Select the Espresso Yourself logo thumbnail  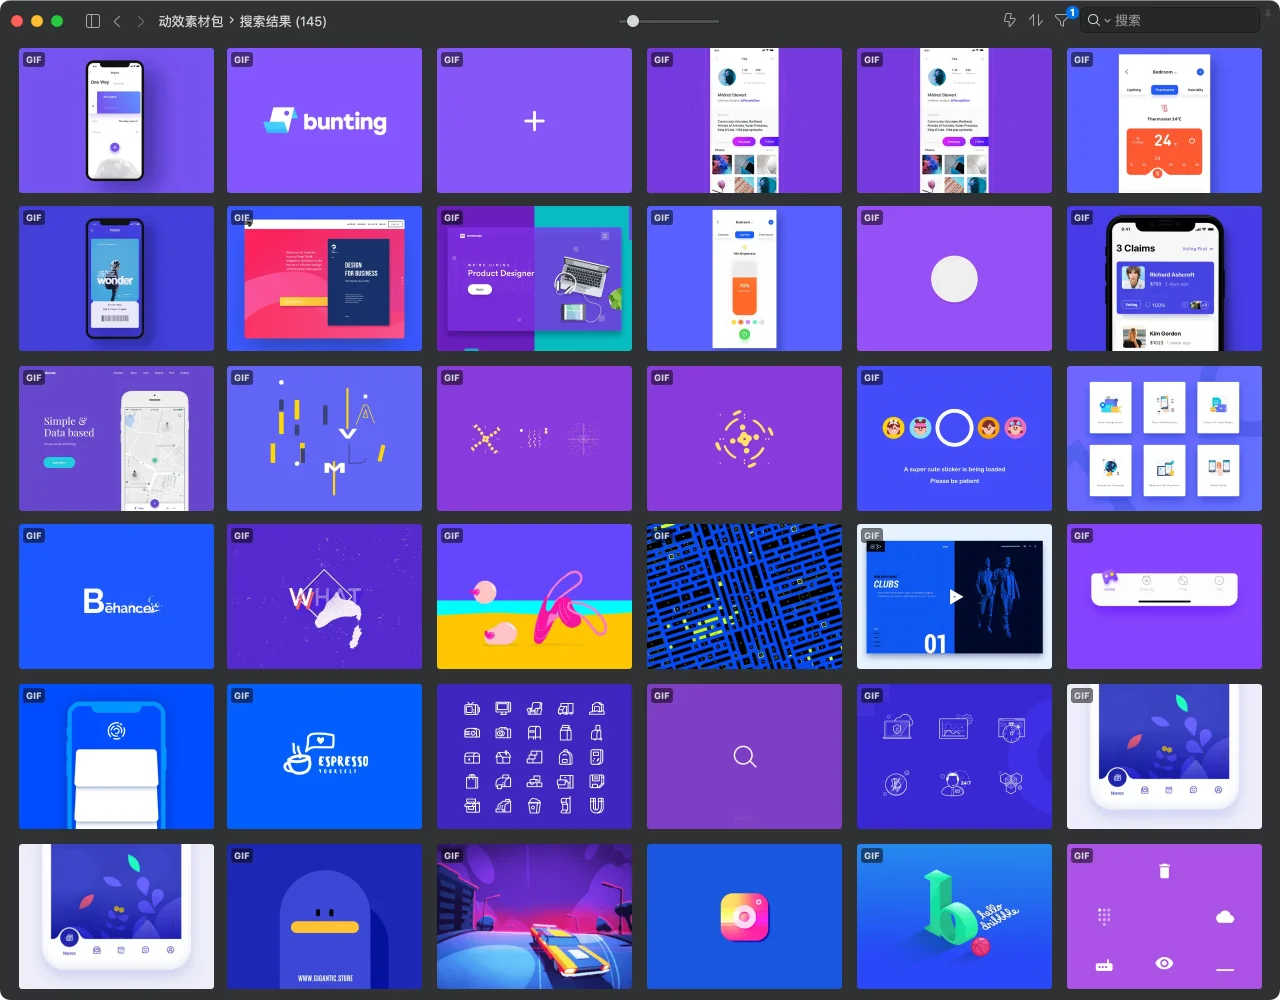pos(324,757)
